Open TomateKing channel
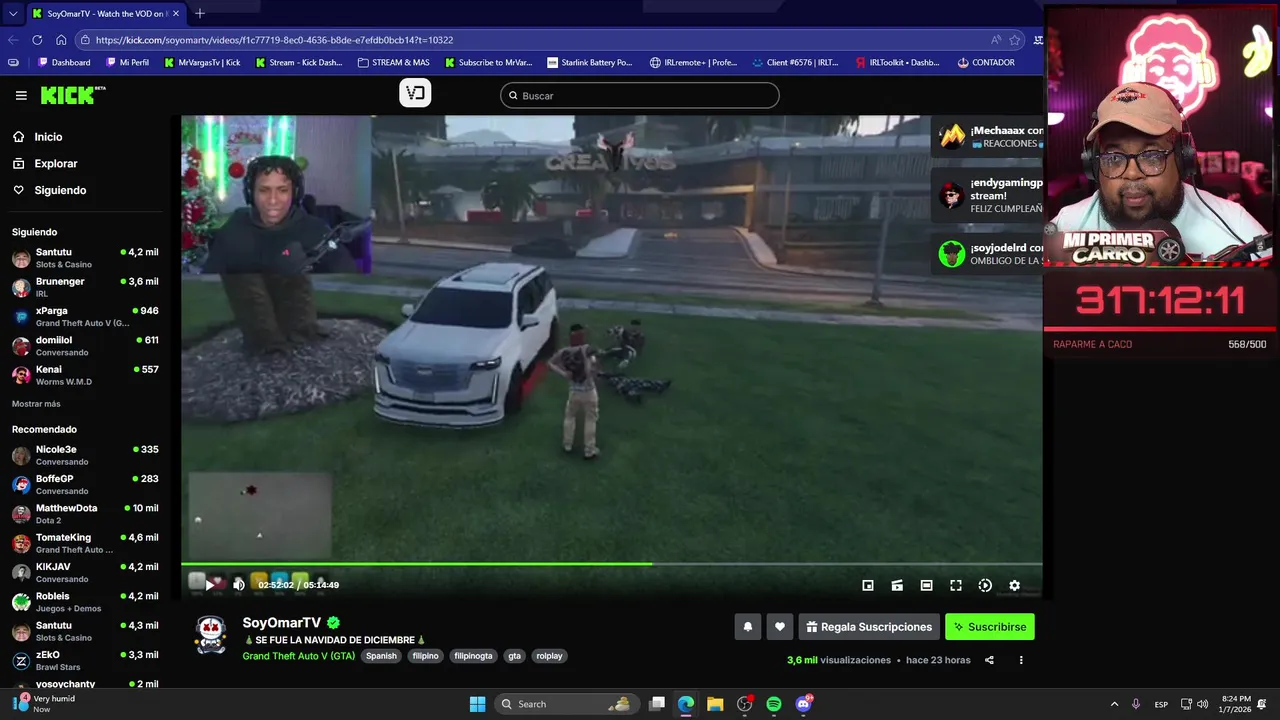 click(x=85, y=543)
